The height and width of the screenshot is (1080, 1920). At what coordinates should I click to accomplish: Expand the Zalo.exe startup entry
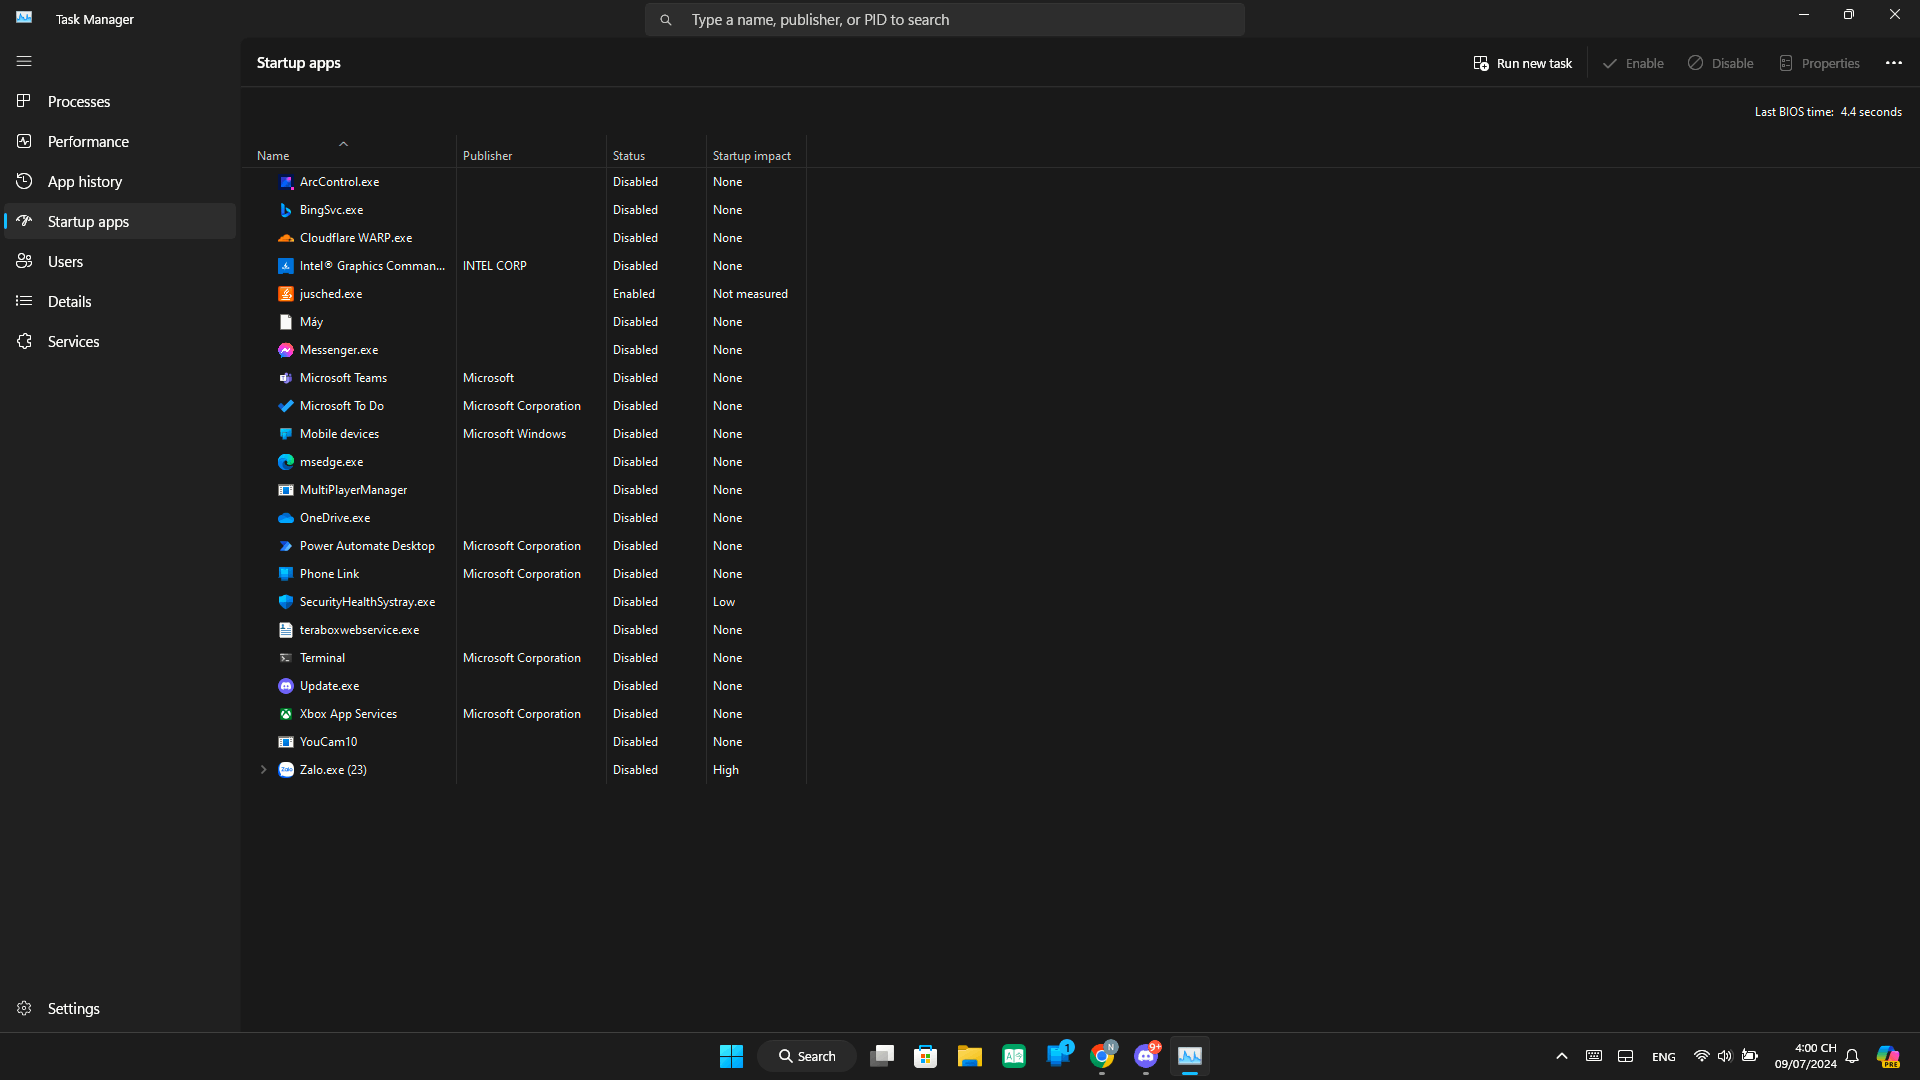(x=263, y=769)
